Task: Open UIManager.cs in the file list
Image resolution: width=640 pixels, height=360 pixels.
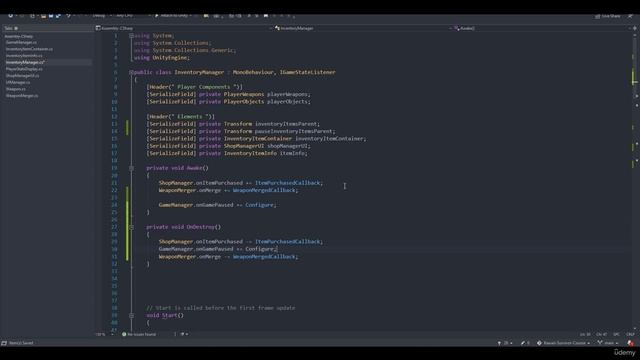Action: click(x=18, y=82)
